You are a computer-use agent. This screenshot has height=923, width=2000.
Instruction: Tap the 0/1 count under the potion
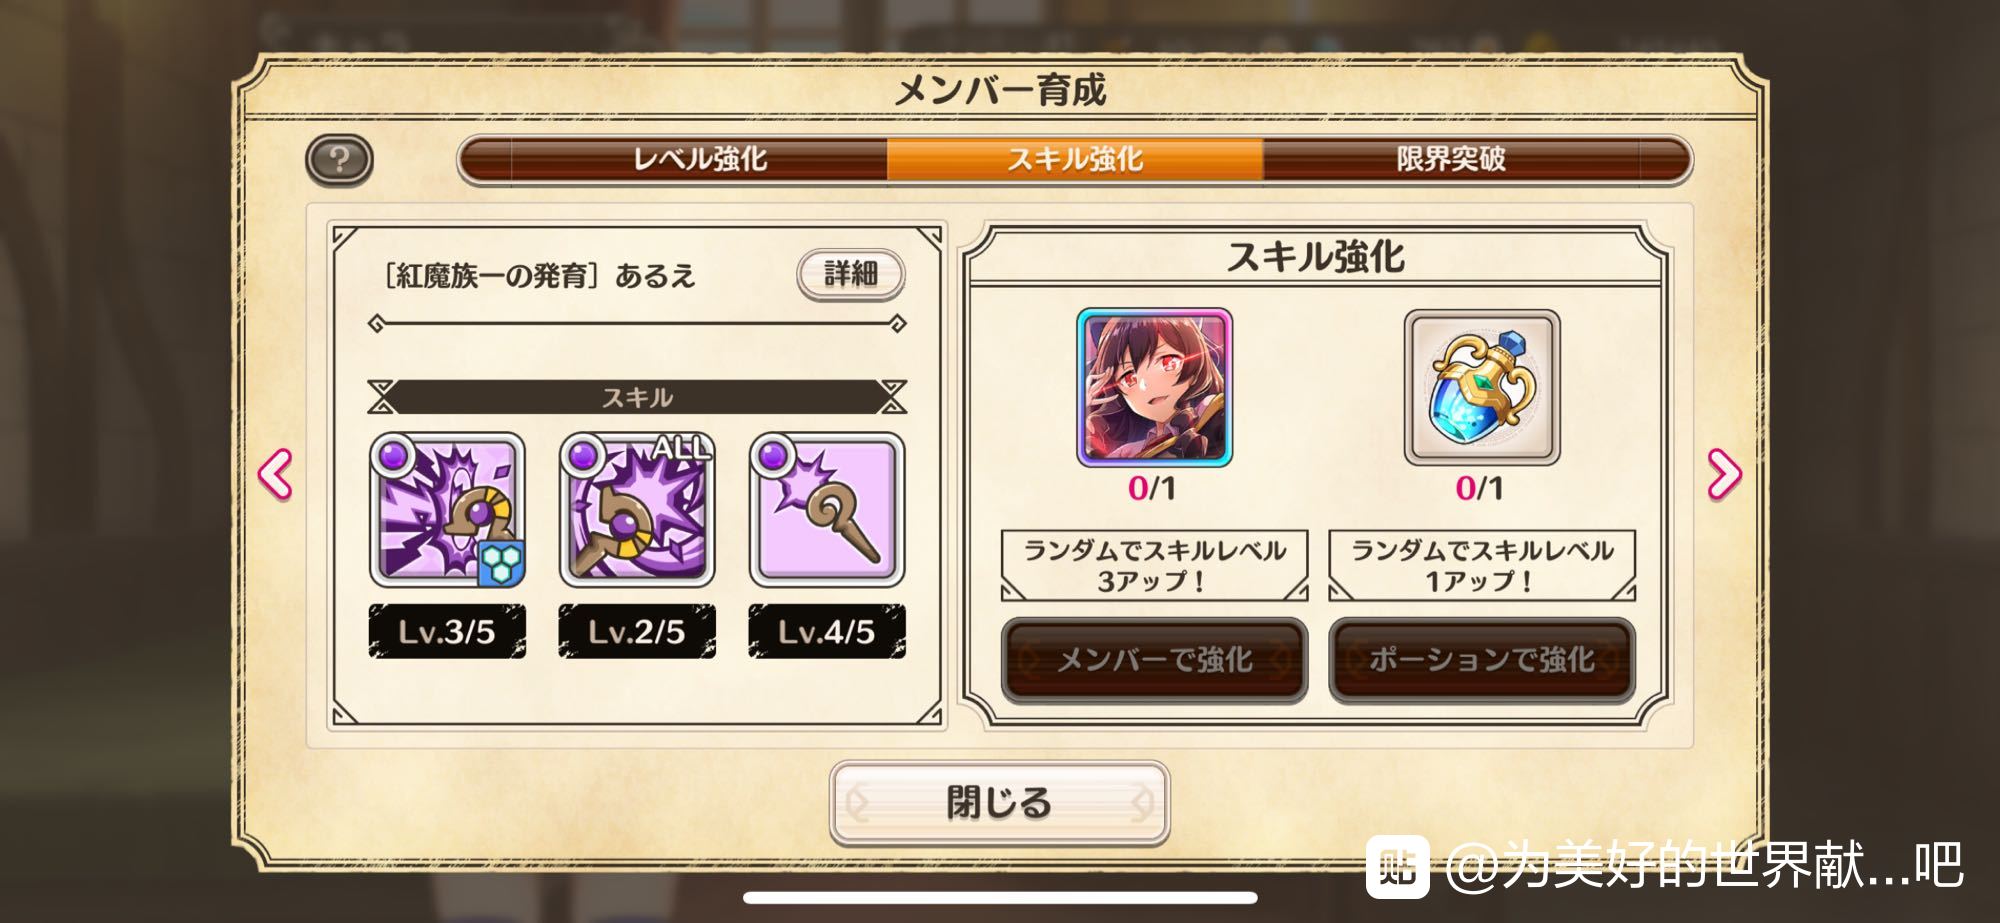pyautogui.click(x=1480, y=489)
